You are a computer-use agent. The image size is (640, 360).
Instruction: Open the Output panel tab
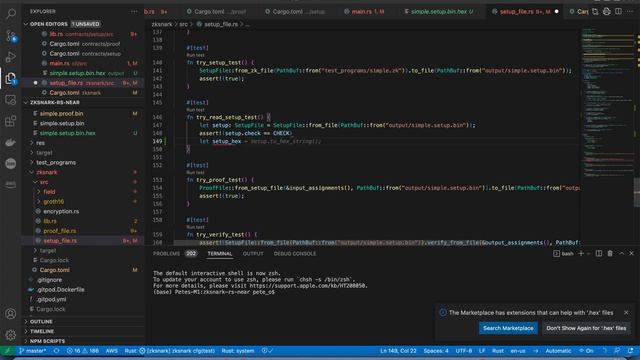pos(253,253)
